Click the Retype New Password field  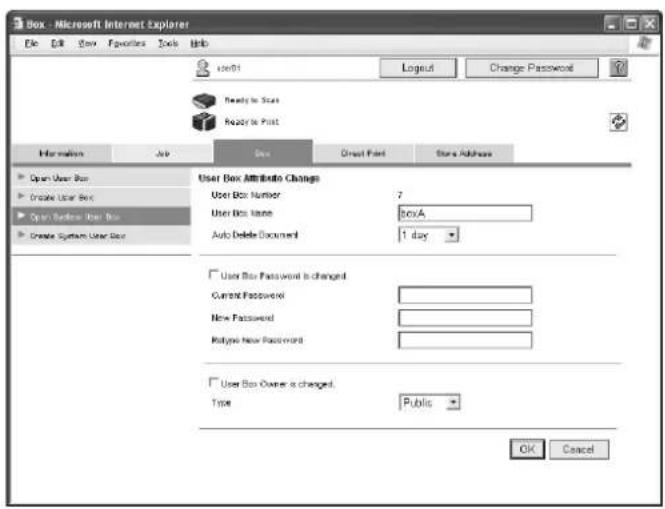pos(465,340)
